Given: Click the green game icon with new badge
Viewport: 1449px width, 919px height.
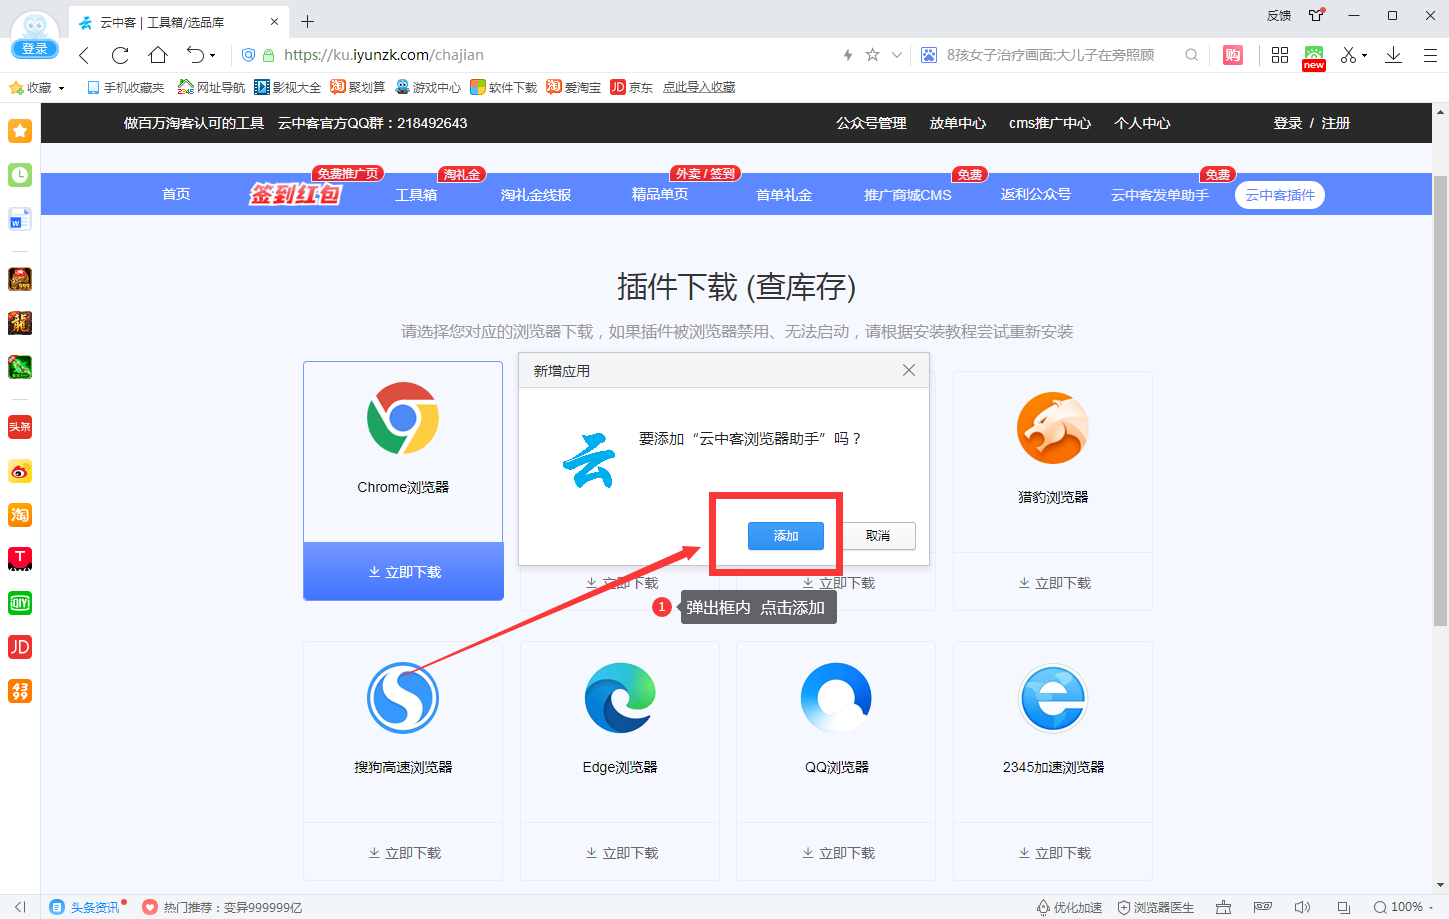Looking at the screenshot, I should [1314, 57].
